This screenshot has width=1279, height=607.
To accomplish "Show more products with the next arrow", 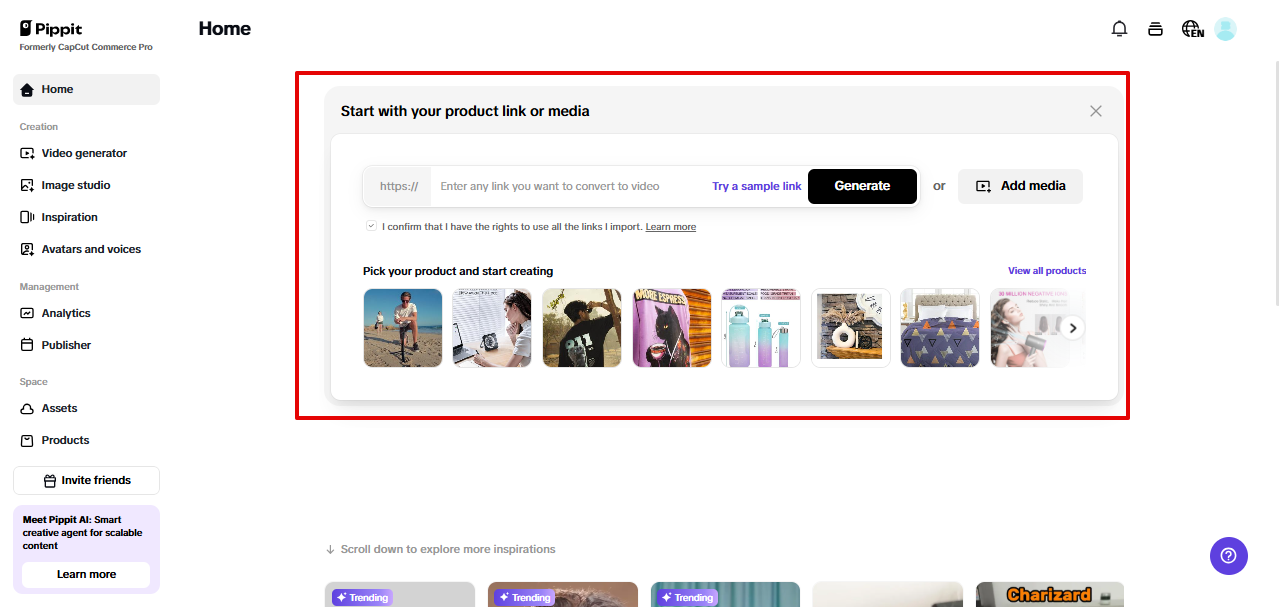I will pyautogui.click(x=1072, y=327).
